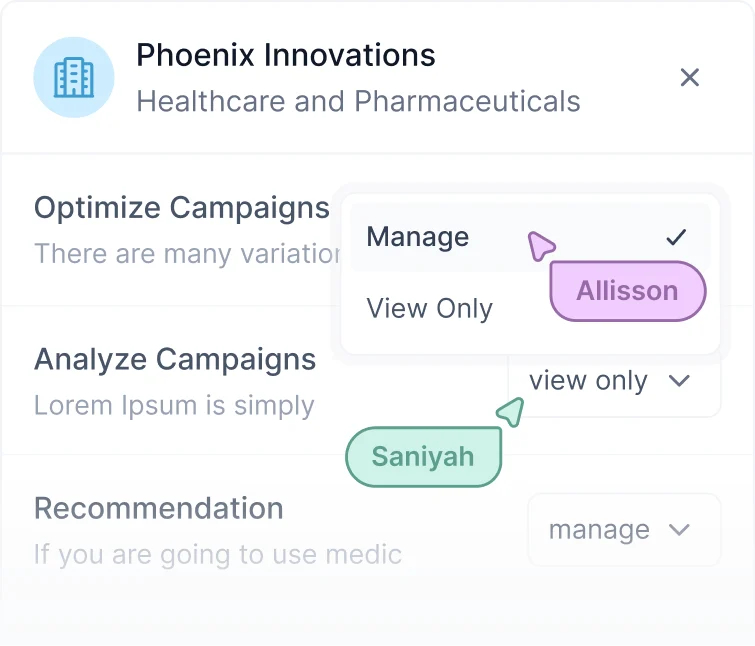Click the purple Allisson cursor label

[628, 291]
